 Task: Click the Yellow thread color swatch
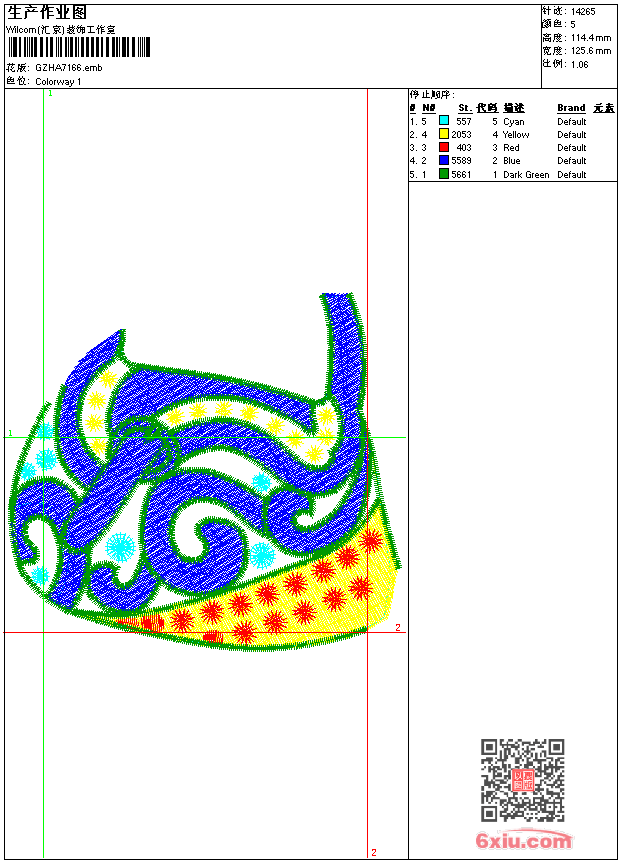(444, 134)
